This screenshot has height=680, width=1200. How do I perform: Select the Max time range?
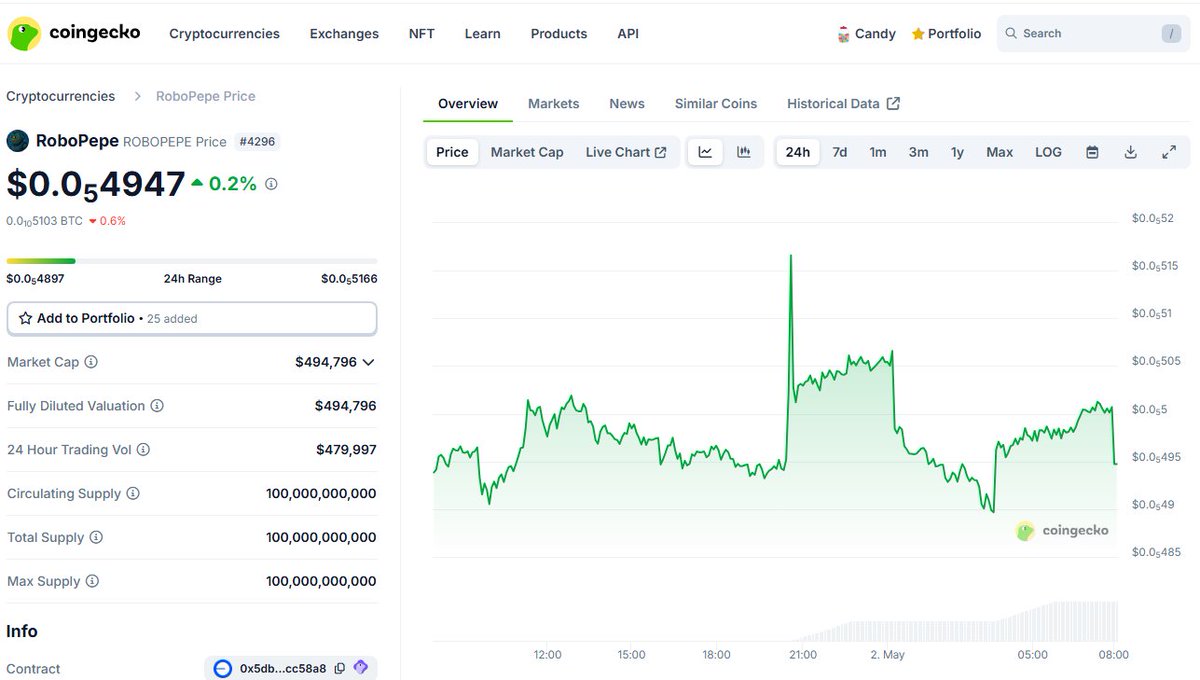[x=1000, y=152]
